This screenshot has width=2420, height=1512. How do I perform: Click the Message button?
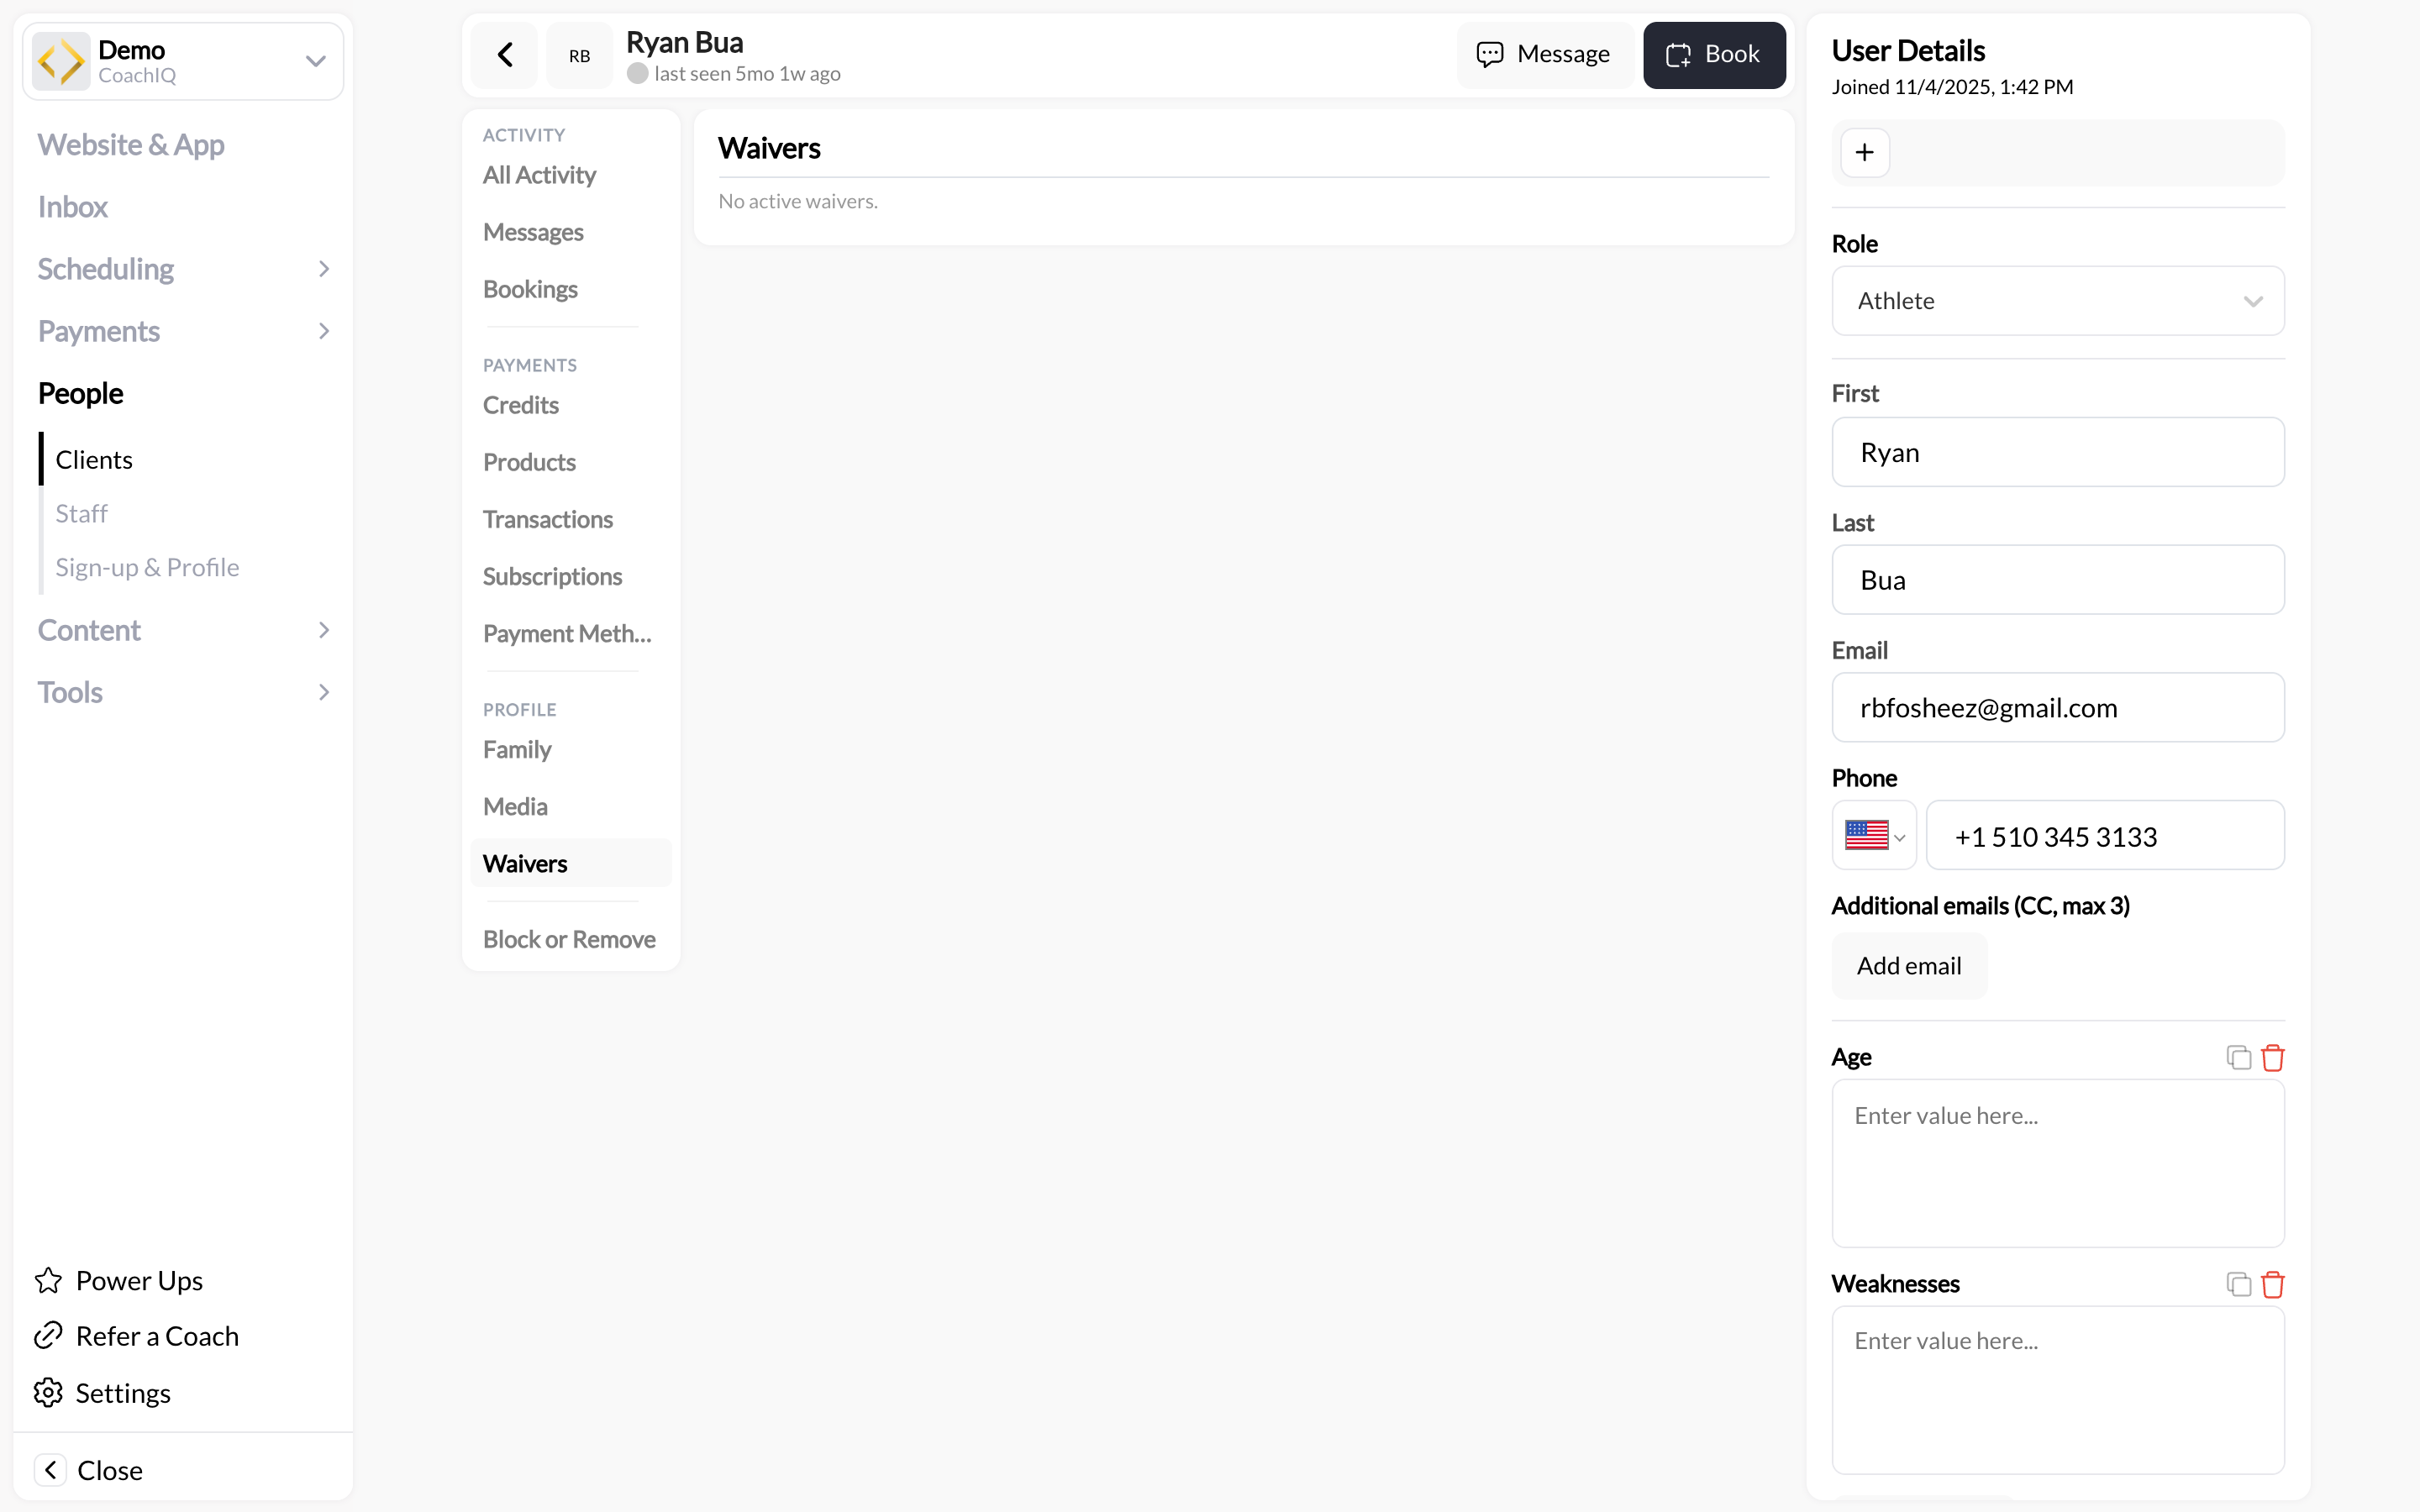pos(1544,55)
